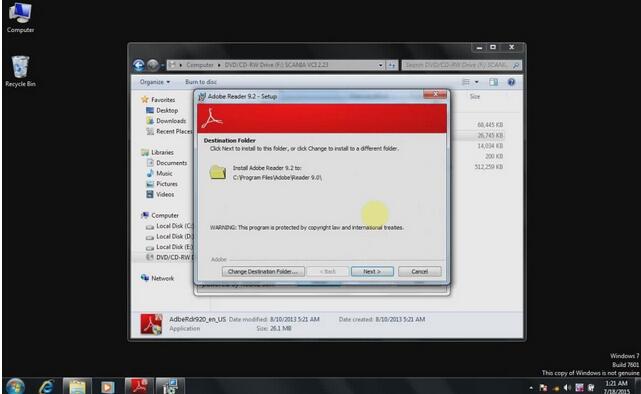Open Explorer help question mark icon
Viewport: 641px width, 394px height.
pyautogui.click(x=511, y=82)
